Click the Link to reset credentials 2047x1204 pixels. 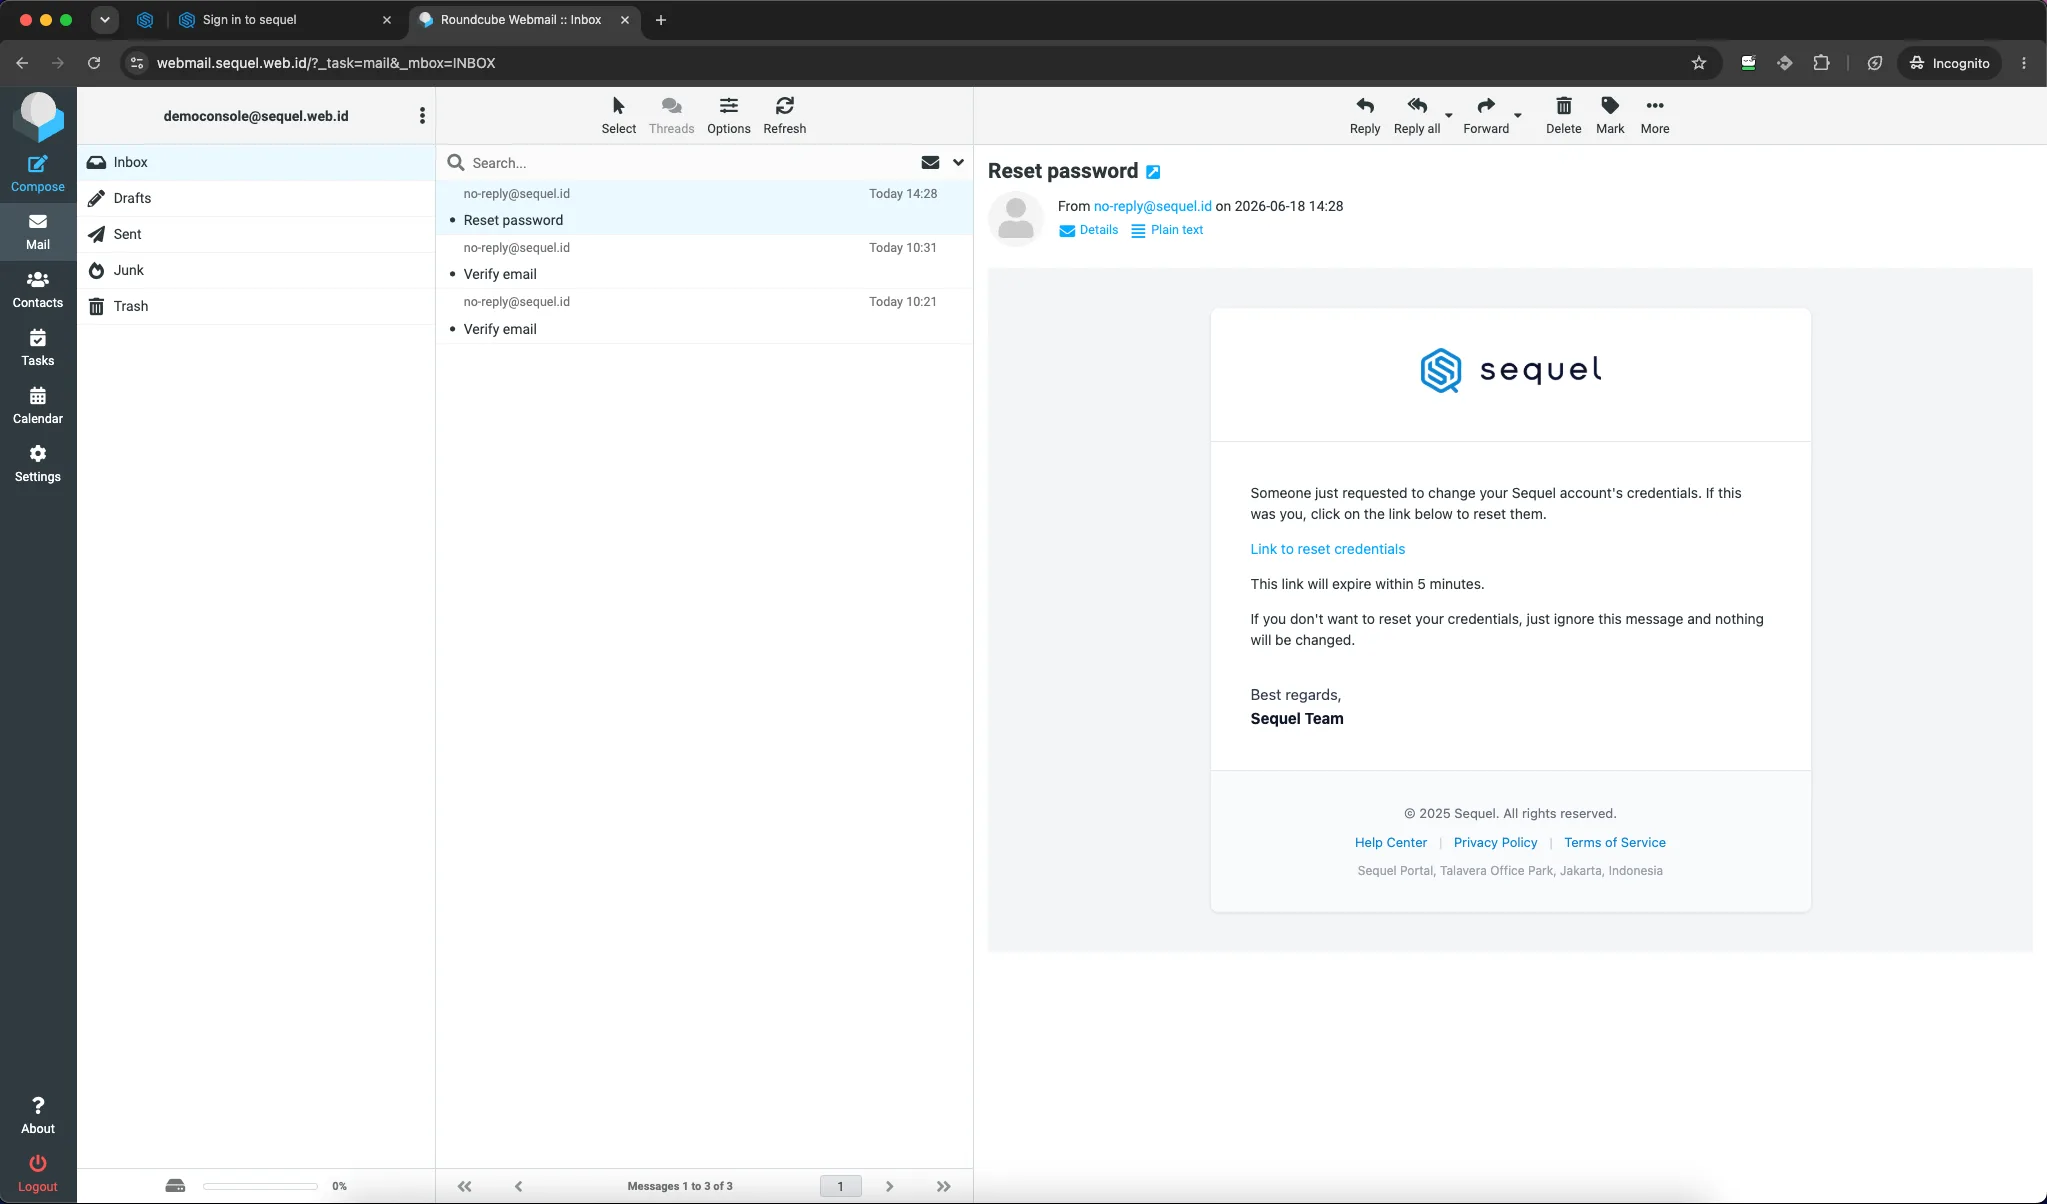point(1327,549)
